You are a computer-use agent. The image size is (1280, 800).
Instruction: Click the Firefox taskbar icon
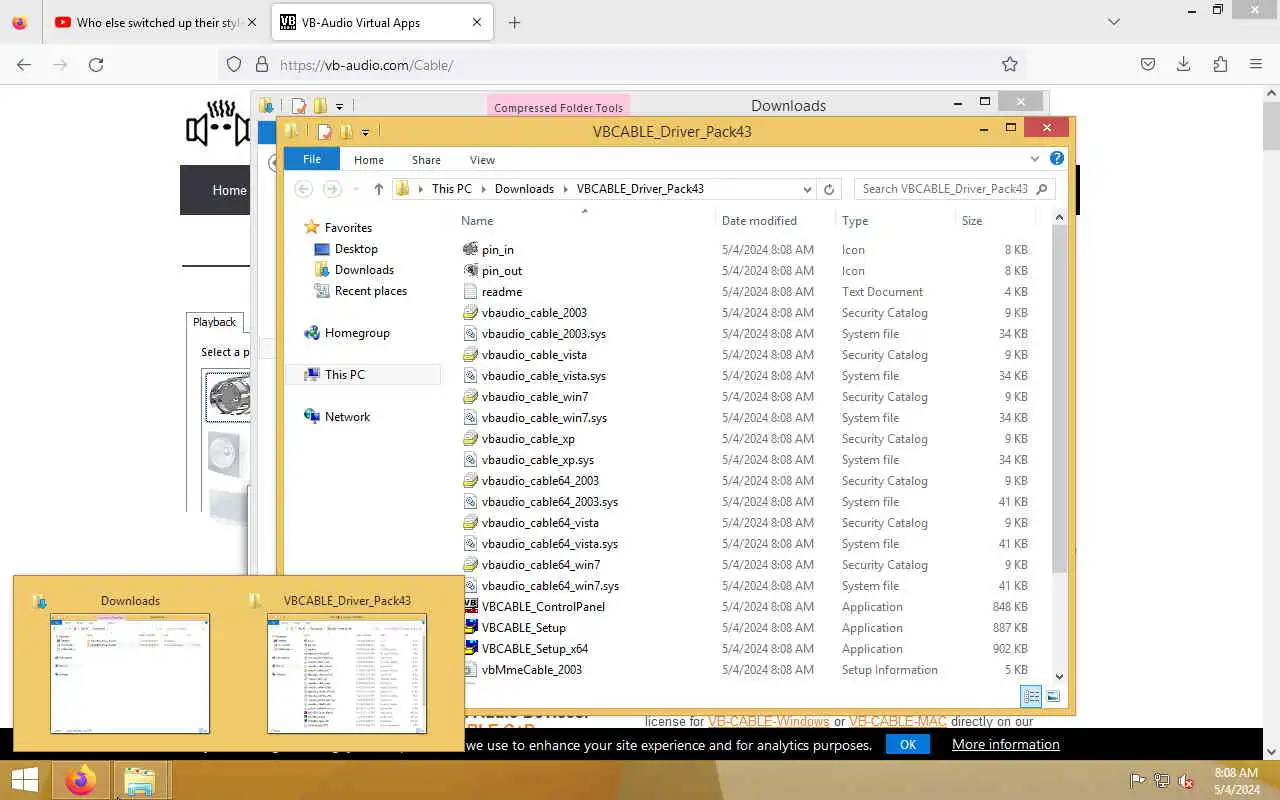[x=80, y=780]
